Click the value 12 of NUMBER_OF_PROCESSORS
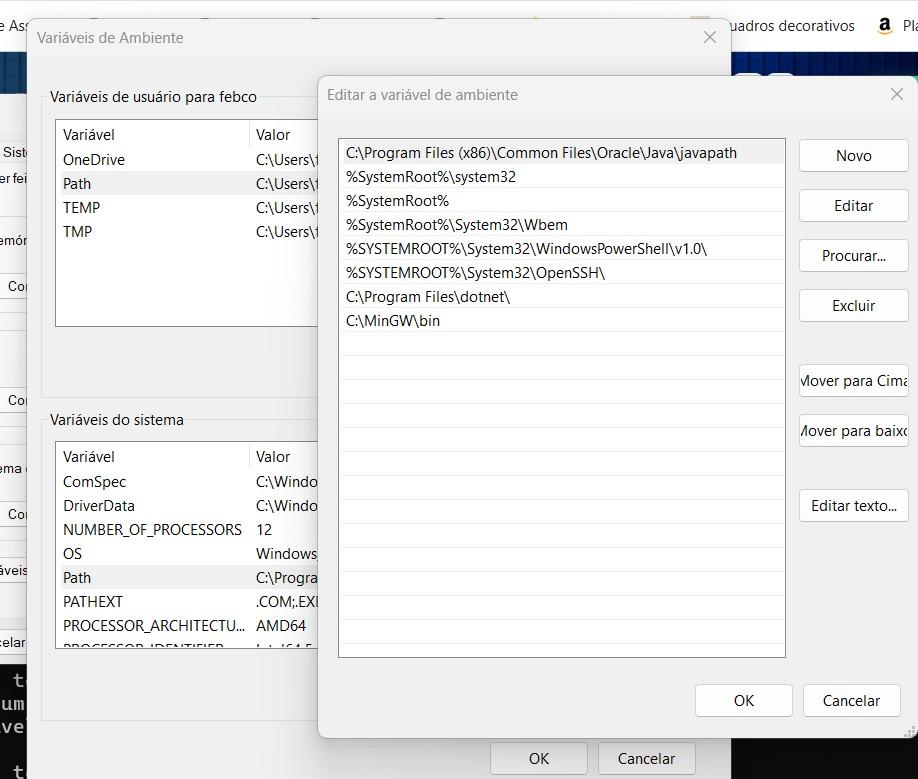Image resolution: width=918 pixels, height=779 pixels. click(264, 530)
